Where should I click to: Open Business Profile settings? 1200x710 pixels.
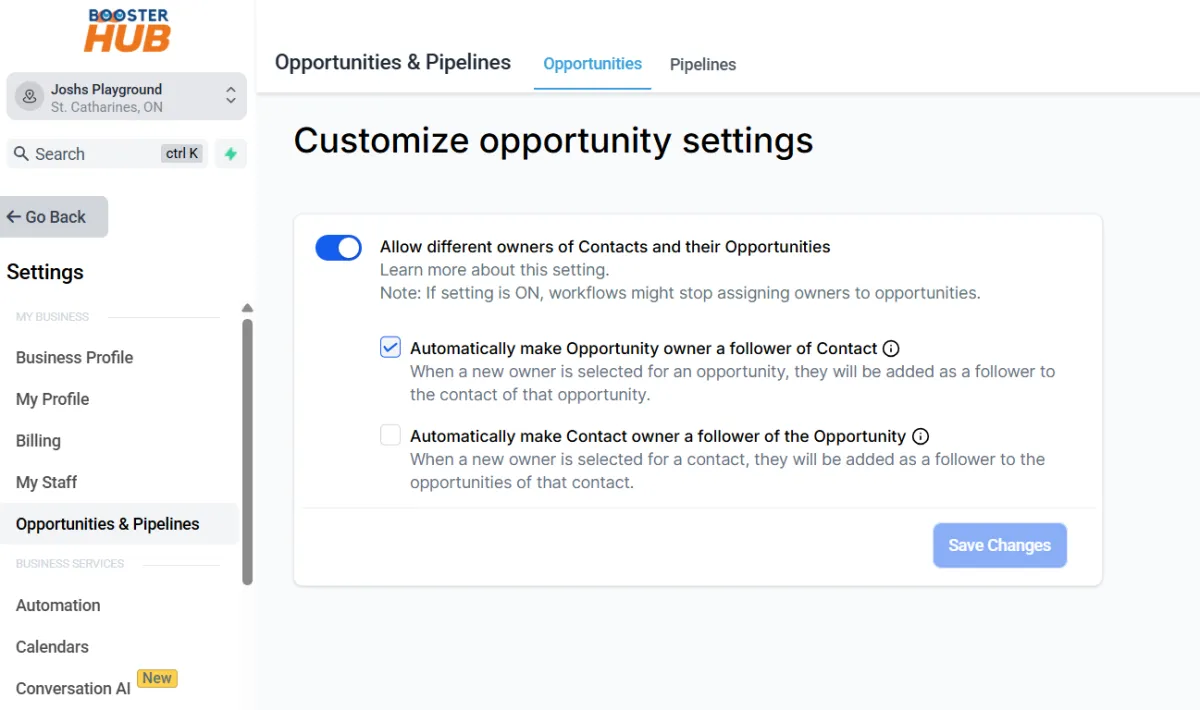tap(74, 358)
